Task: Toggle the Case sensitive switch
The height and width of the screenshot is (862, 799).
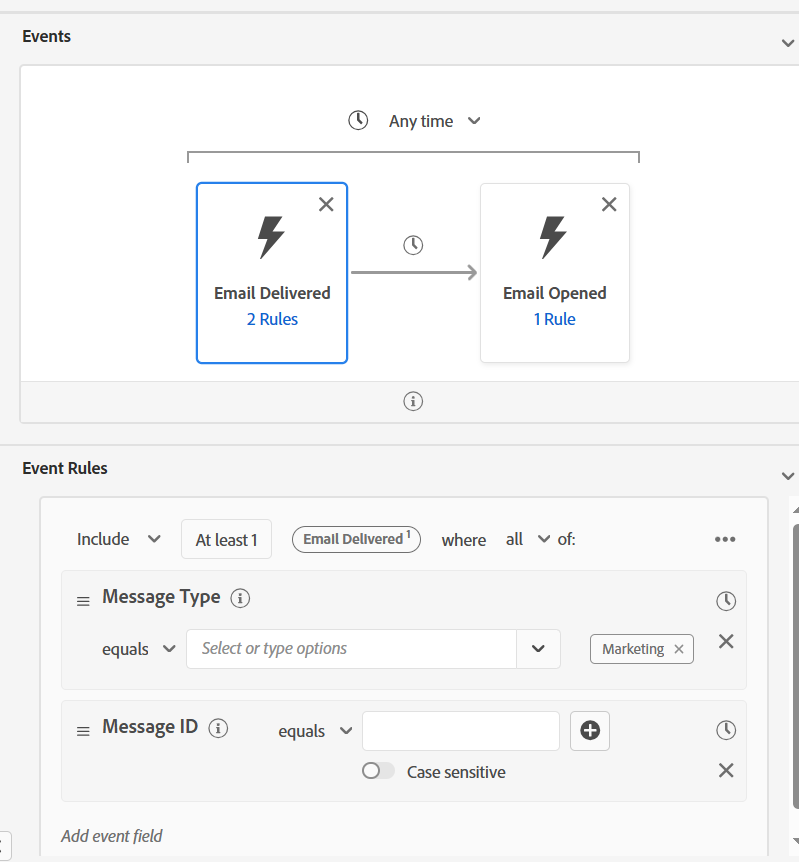Action: click(x=378, y=772)
